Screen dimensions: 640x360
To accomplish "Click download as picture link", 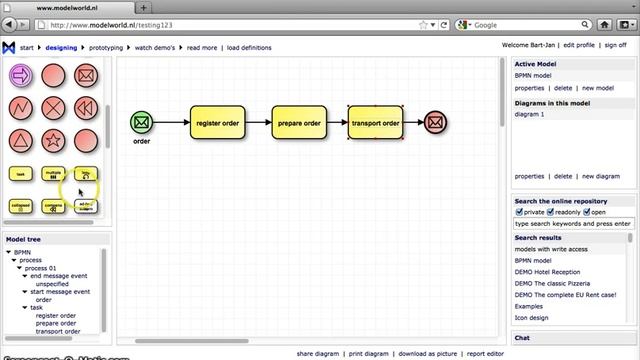I will (x=428, y=354).
